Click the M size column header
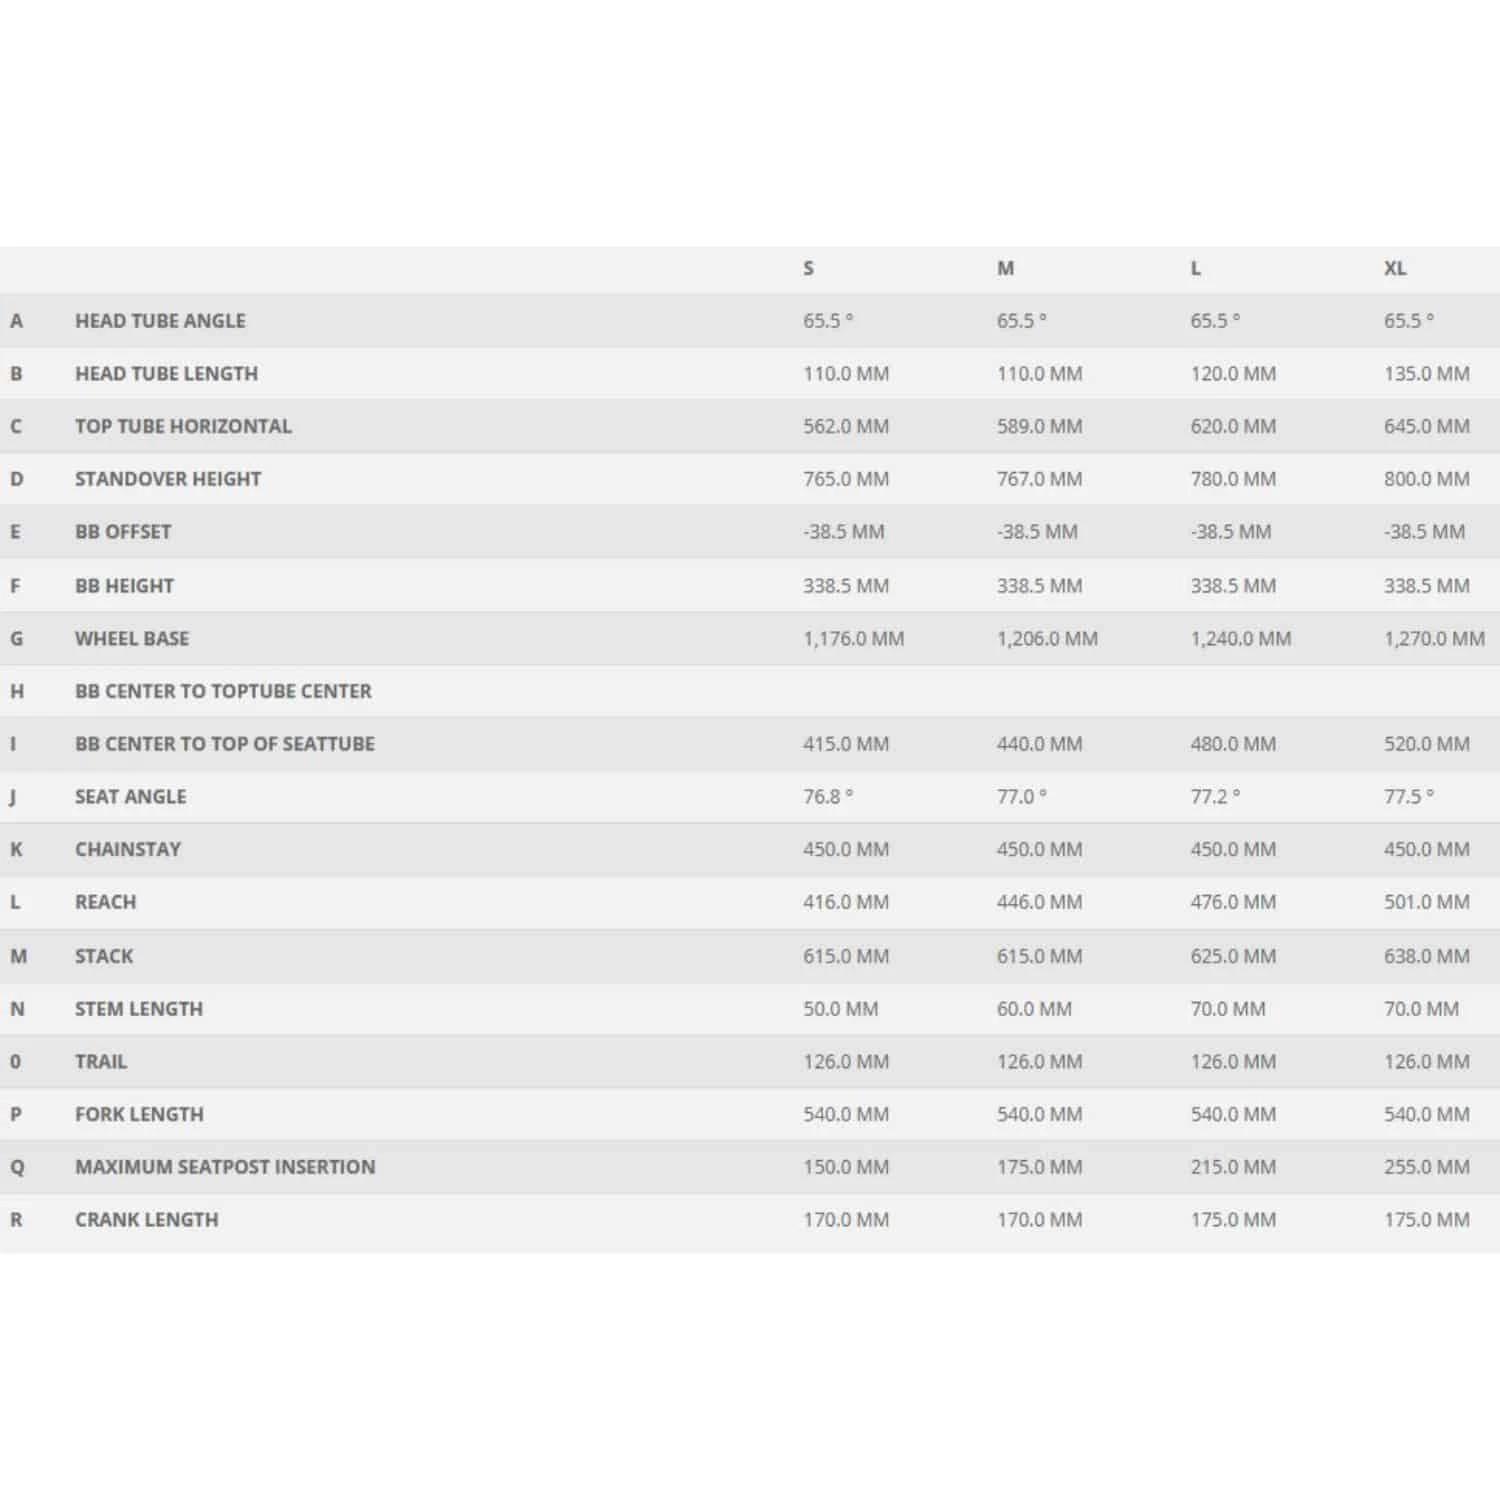The height and width of the screenshot is (1500, 1500). (1005, 268)
